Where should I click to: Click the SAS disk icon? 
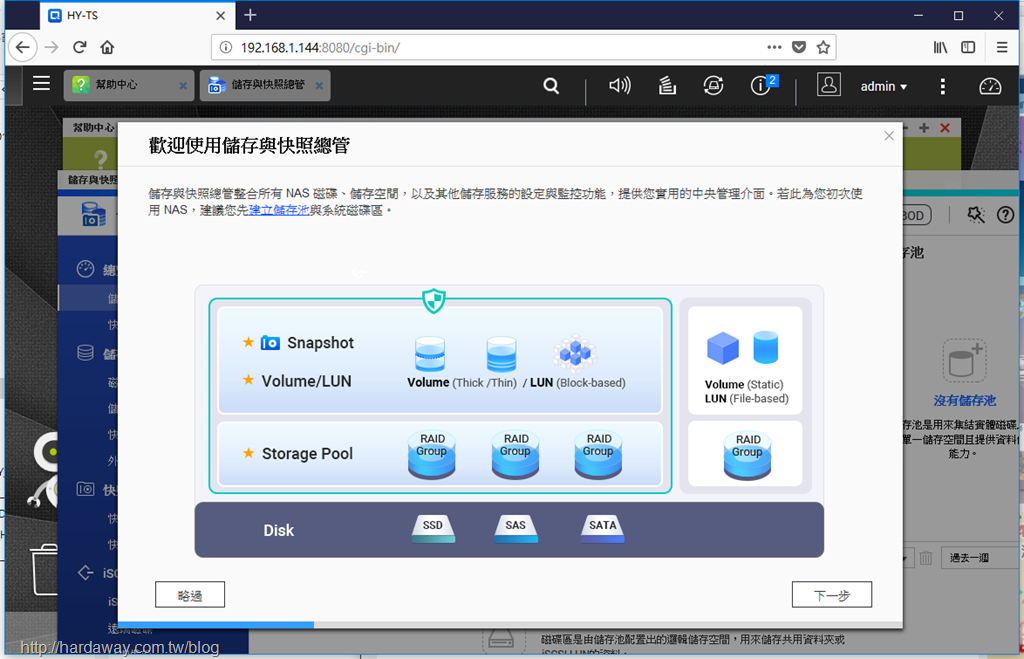pyautogui.click(x=516, y=529)
